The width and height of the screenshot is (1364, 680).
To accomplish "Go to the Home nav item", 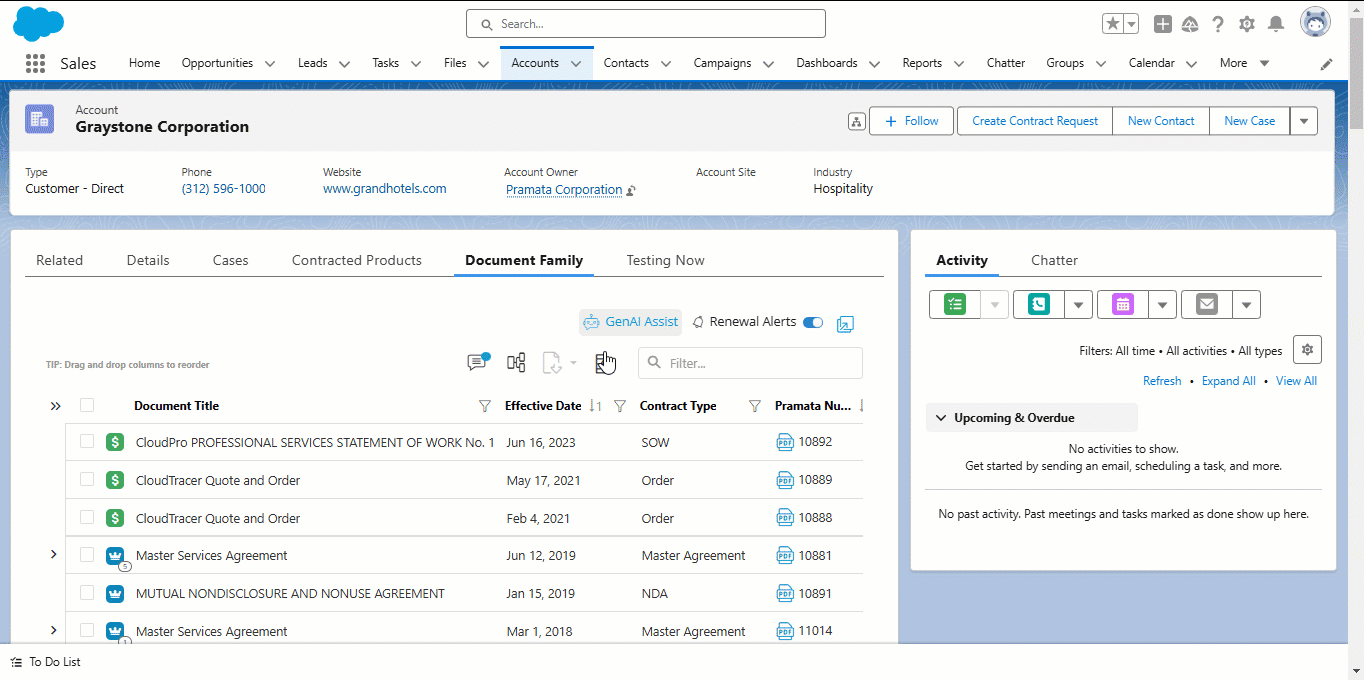I will pyautogui.click(x=144, y=63).
